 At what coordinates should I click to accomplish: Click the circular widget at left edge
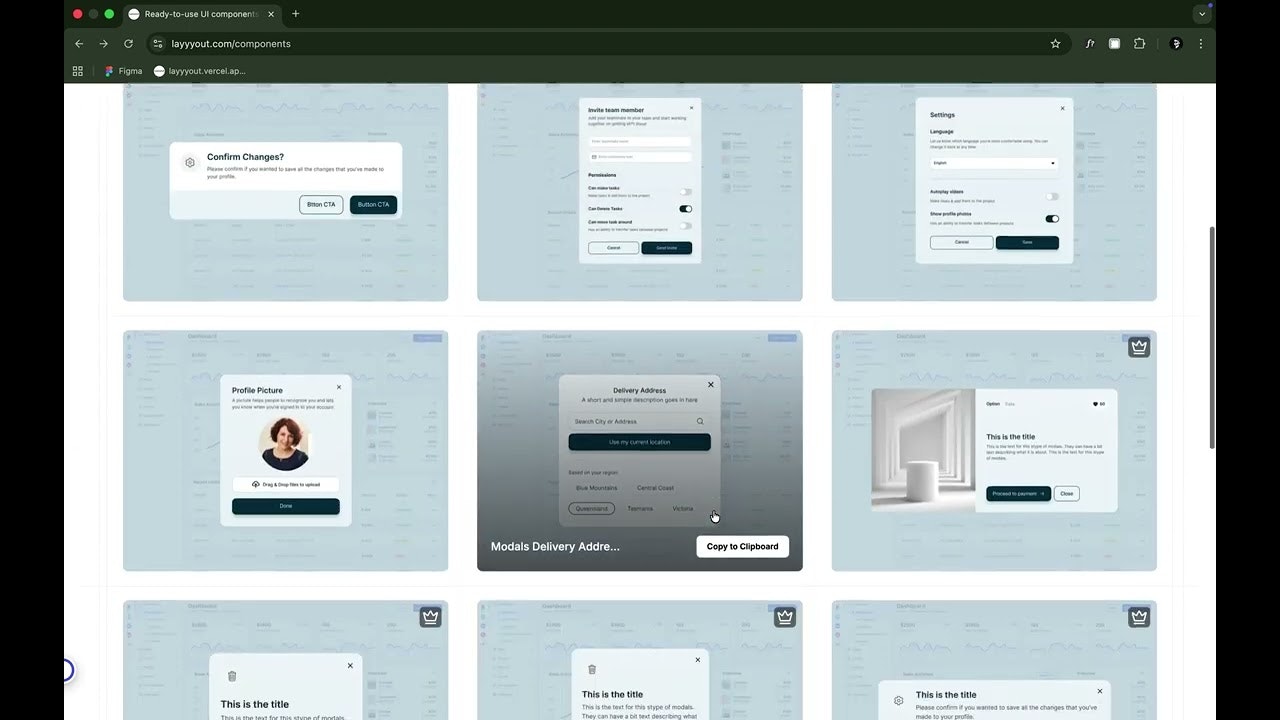pyautogui.click(x=66, y=670)
